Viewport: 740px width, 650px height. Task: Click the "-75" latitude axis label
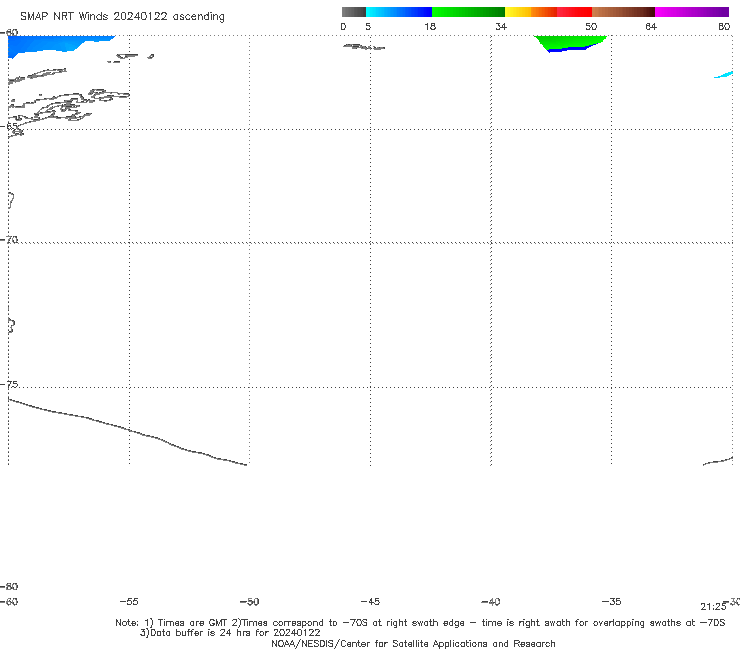pyautogui.click(x=9, y=384)
